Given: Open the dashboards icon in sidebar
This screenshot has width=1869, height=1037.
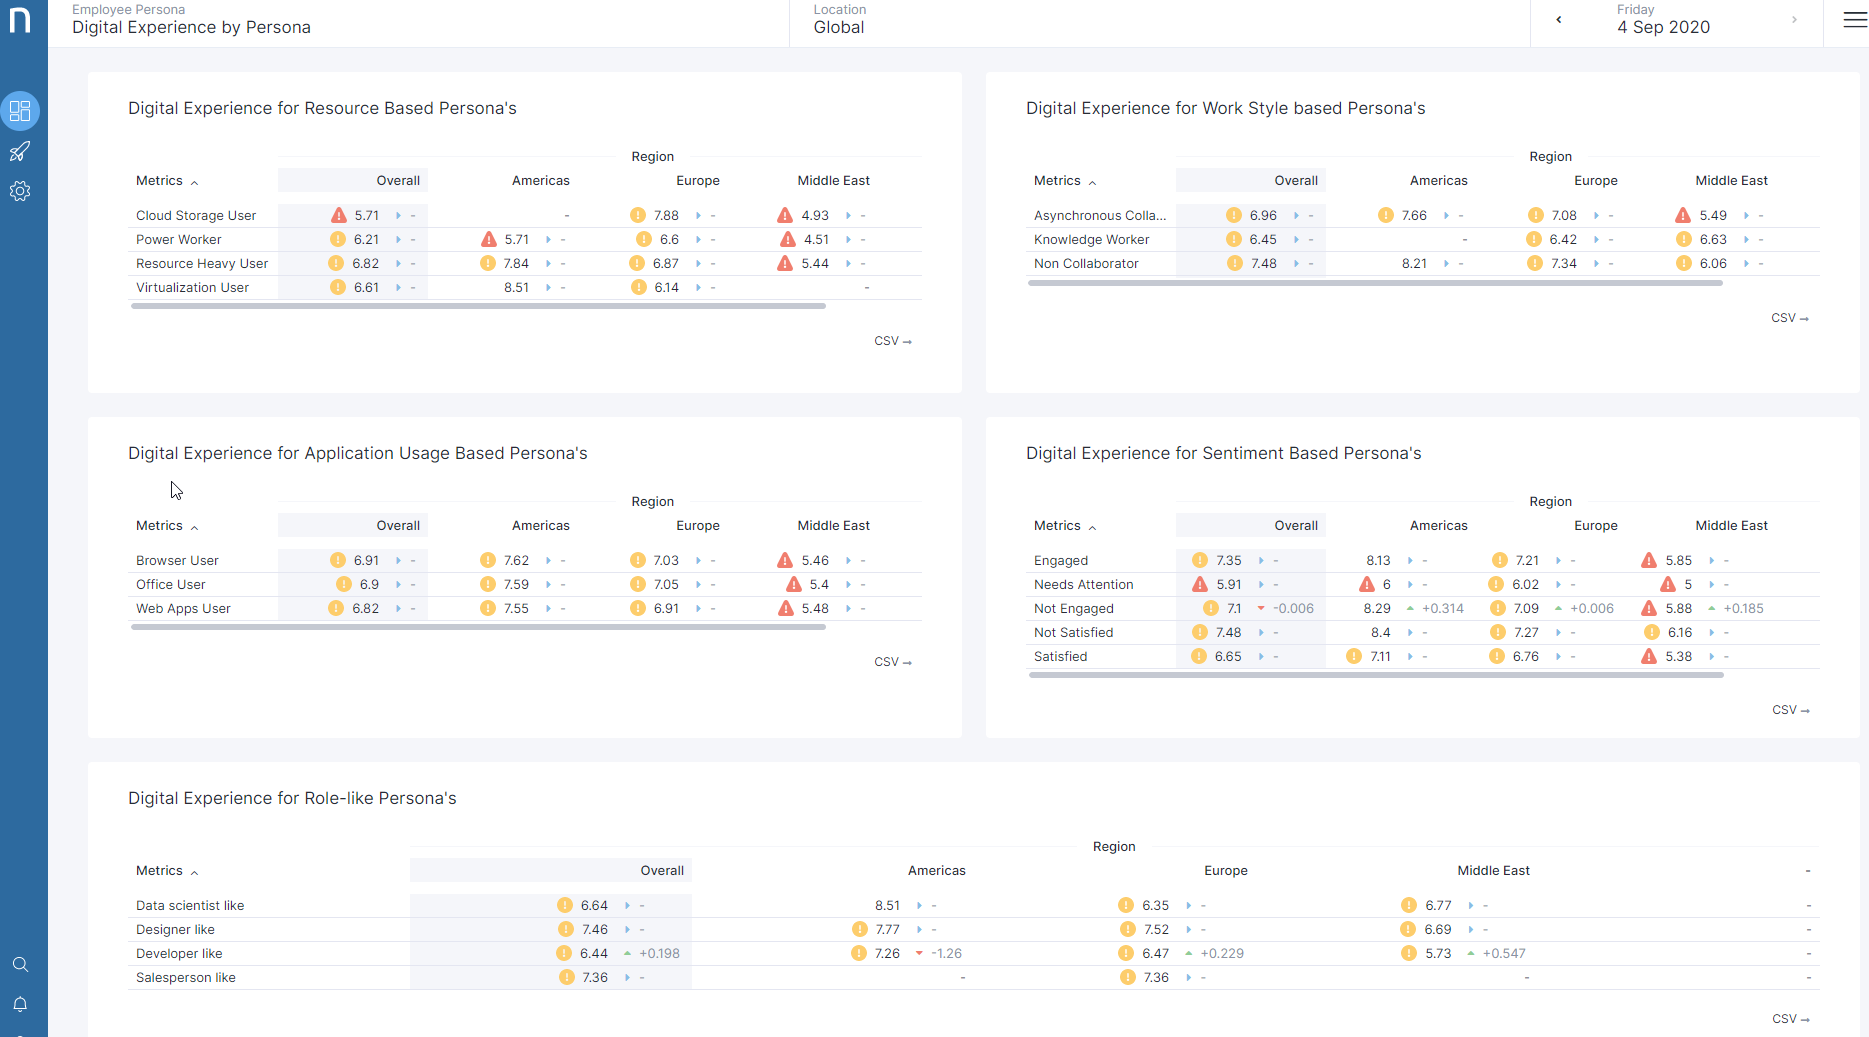Looking at the screenshot, I should pyautogui.click(x=20, y=111).
